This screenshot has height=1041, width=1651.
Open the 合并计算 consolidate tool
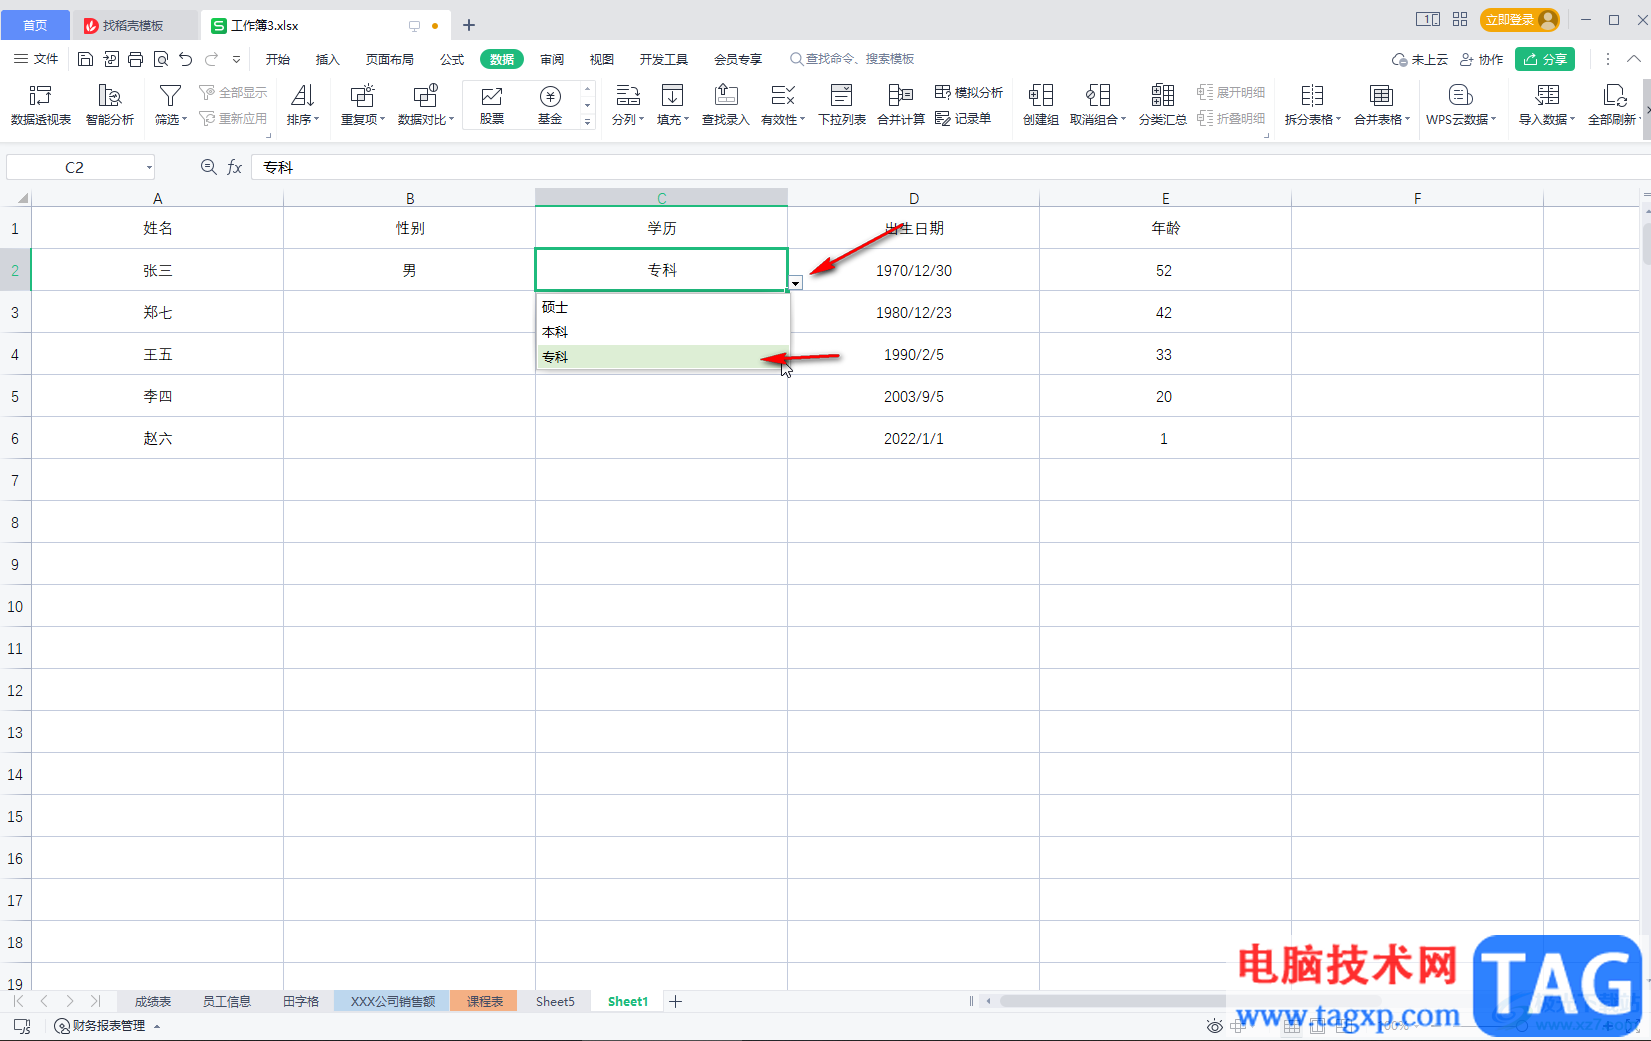[x=901, y=105]
